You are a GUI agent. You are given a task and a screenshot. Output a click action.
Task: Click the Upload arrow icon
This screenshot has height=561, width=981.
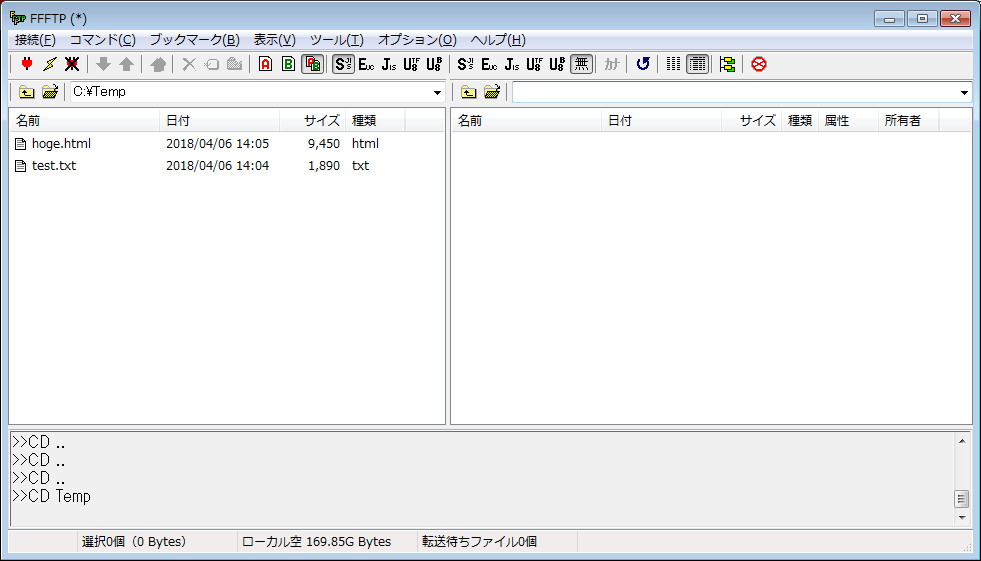pyautogui.click(x=126, y=64)
